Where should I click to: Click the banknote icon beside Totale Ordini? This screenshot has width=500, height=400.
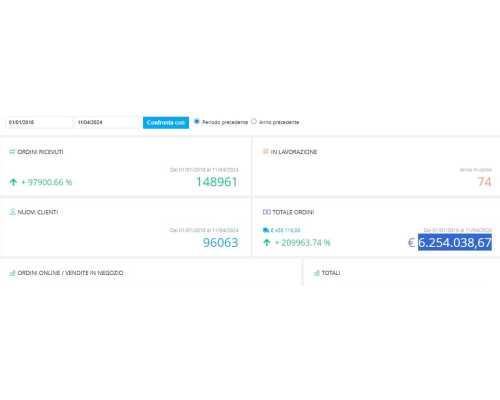point(267,212)
